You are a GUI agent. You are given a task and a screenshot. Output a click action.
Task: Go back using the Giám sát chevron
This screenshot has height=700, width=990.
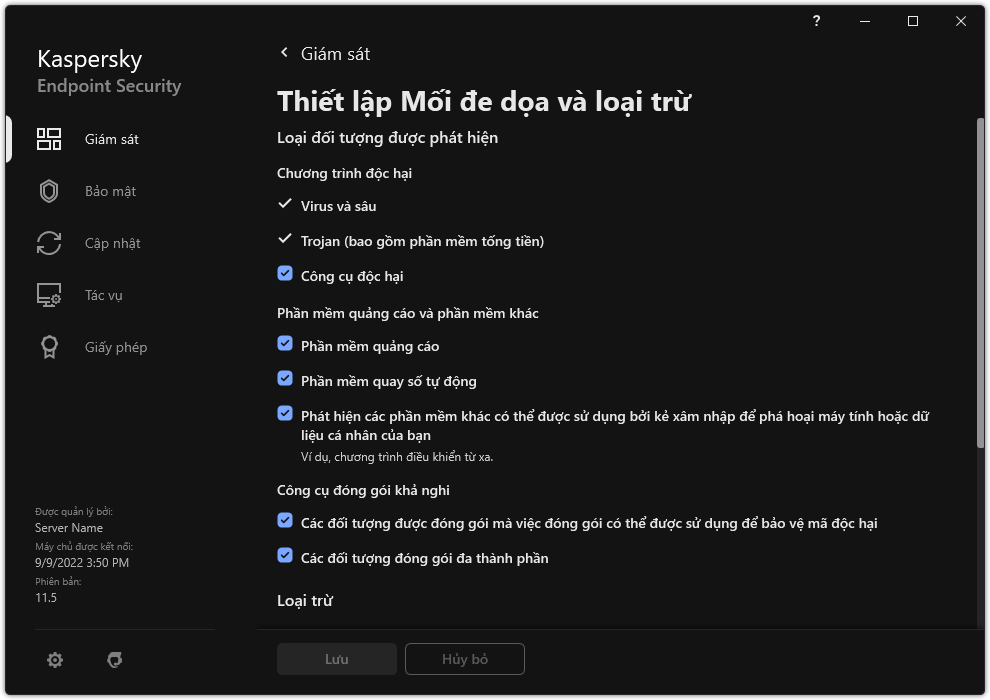point(285,53)
